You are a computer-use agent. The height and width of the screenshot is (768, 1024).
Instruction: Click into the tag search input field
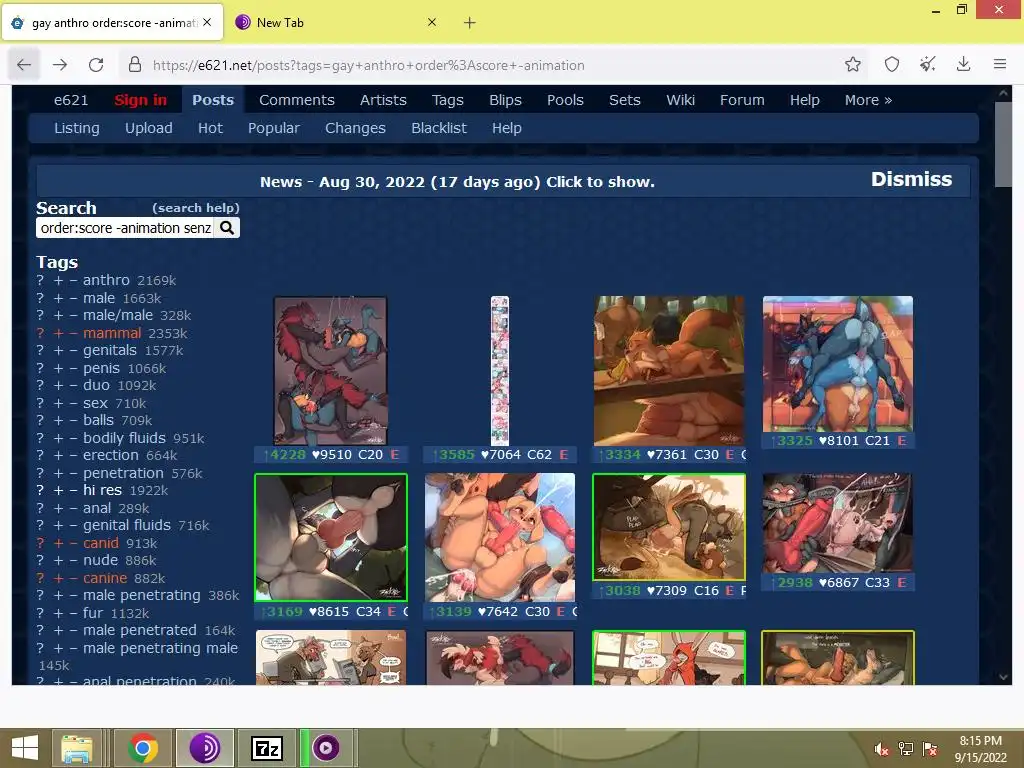click(x=125, y=228)
